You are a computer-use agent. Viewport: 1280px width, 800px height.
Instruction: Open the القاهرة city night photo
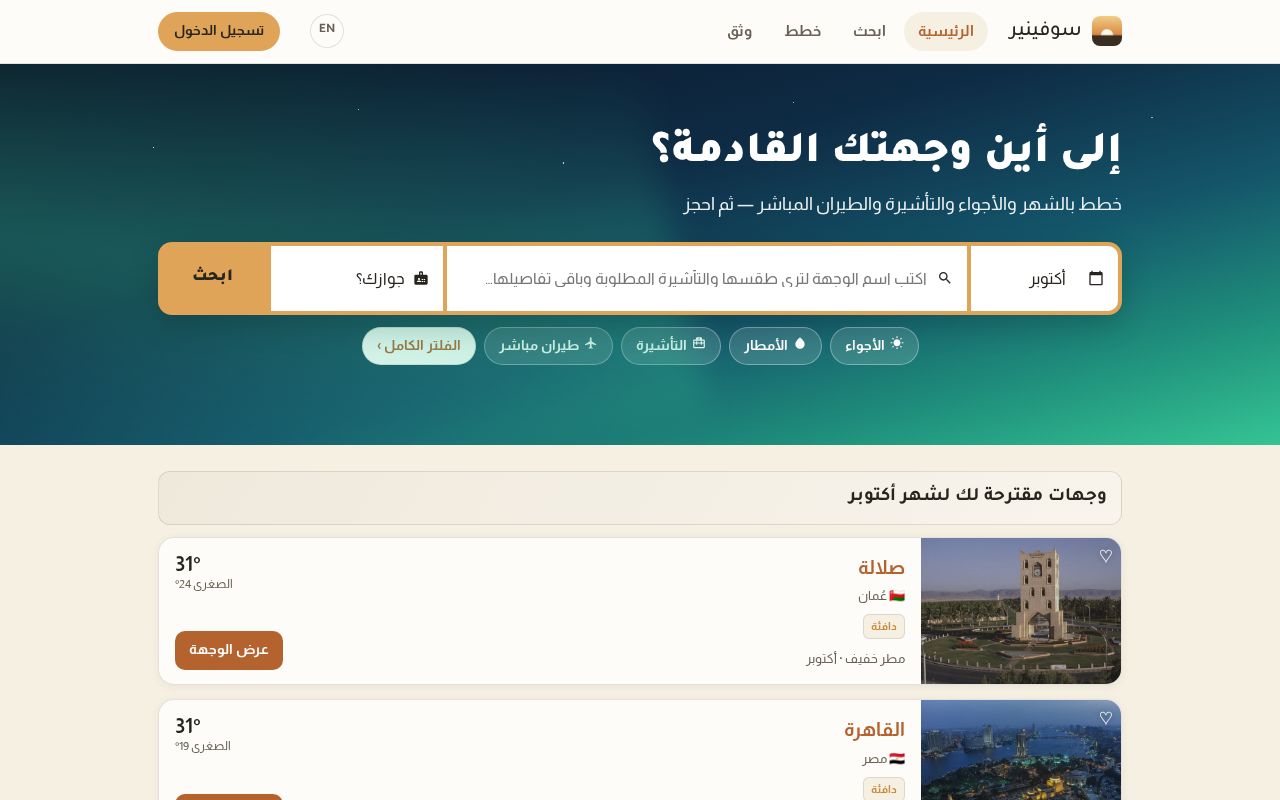(x=1021, y=750)
